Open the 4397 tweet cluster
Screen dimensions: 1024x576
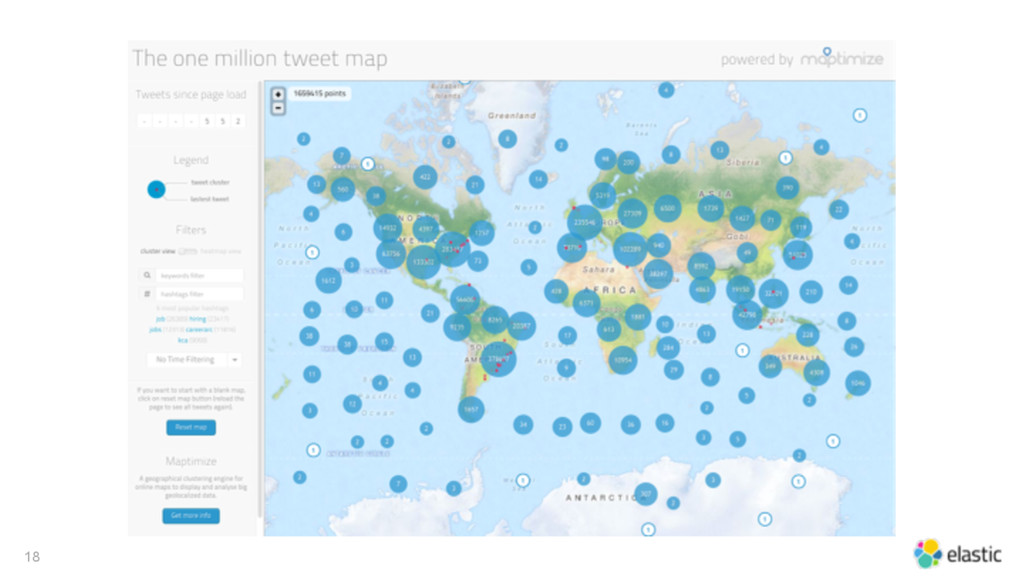point(426,229)
